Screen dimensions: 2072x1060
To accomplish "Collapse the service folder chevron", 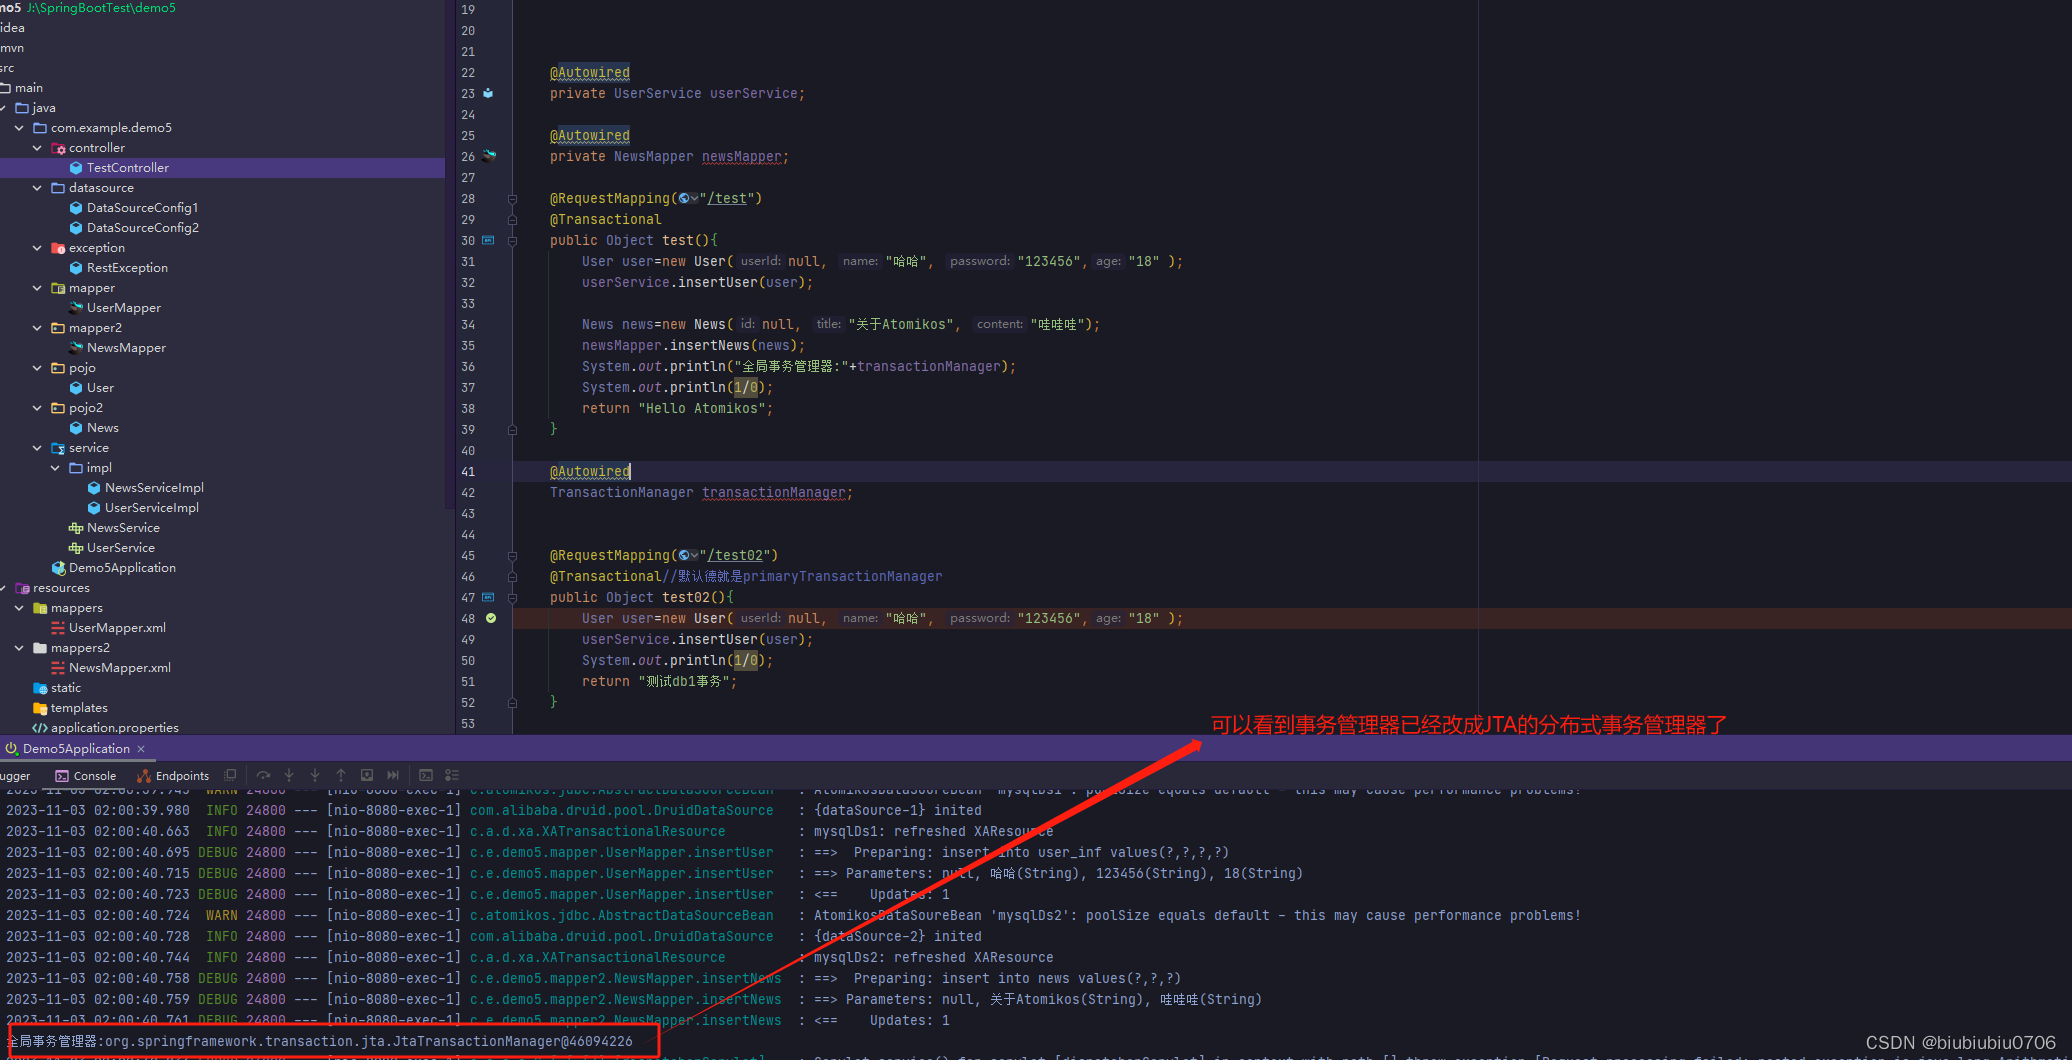I will pyautogui.click(x=37, y=448).
